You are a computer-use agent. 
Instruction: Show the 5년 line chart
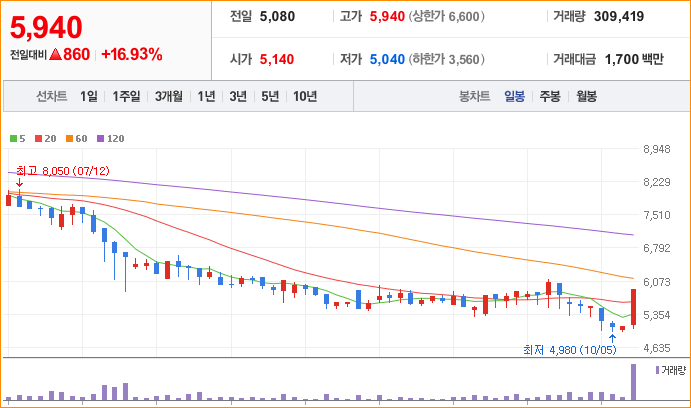270,96
